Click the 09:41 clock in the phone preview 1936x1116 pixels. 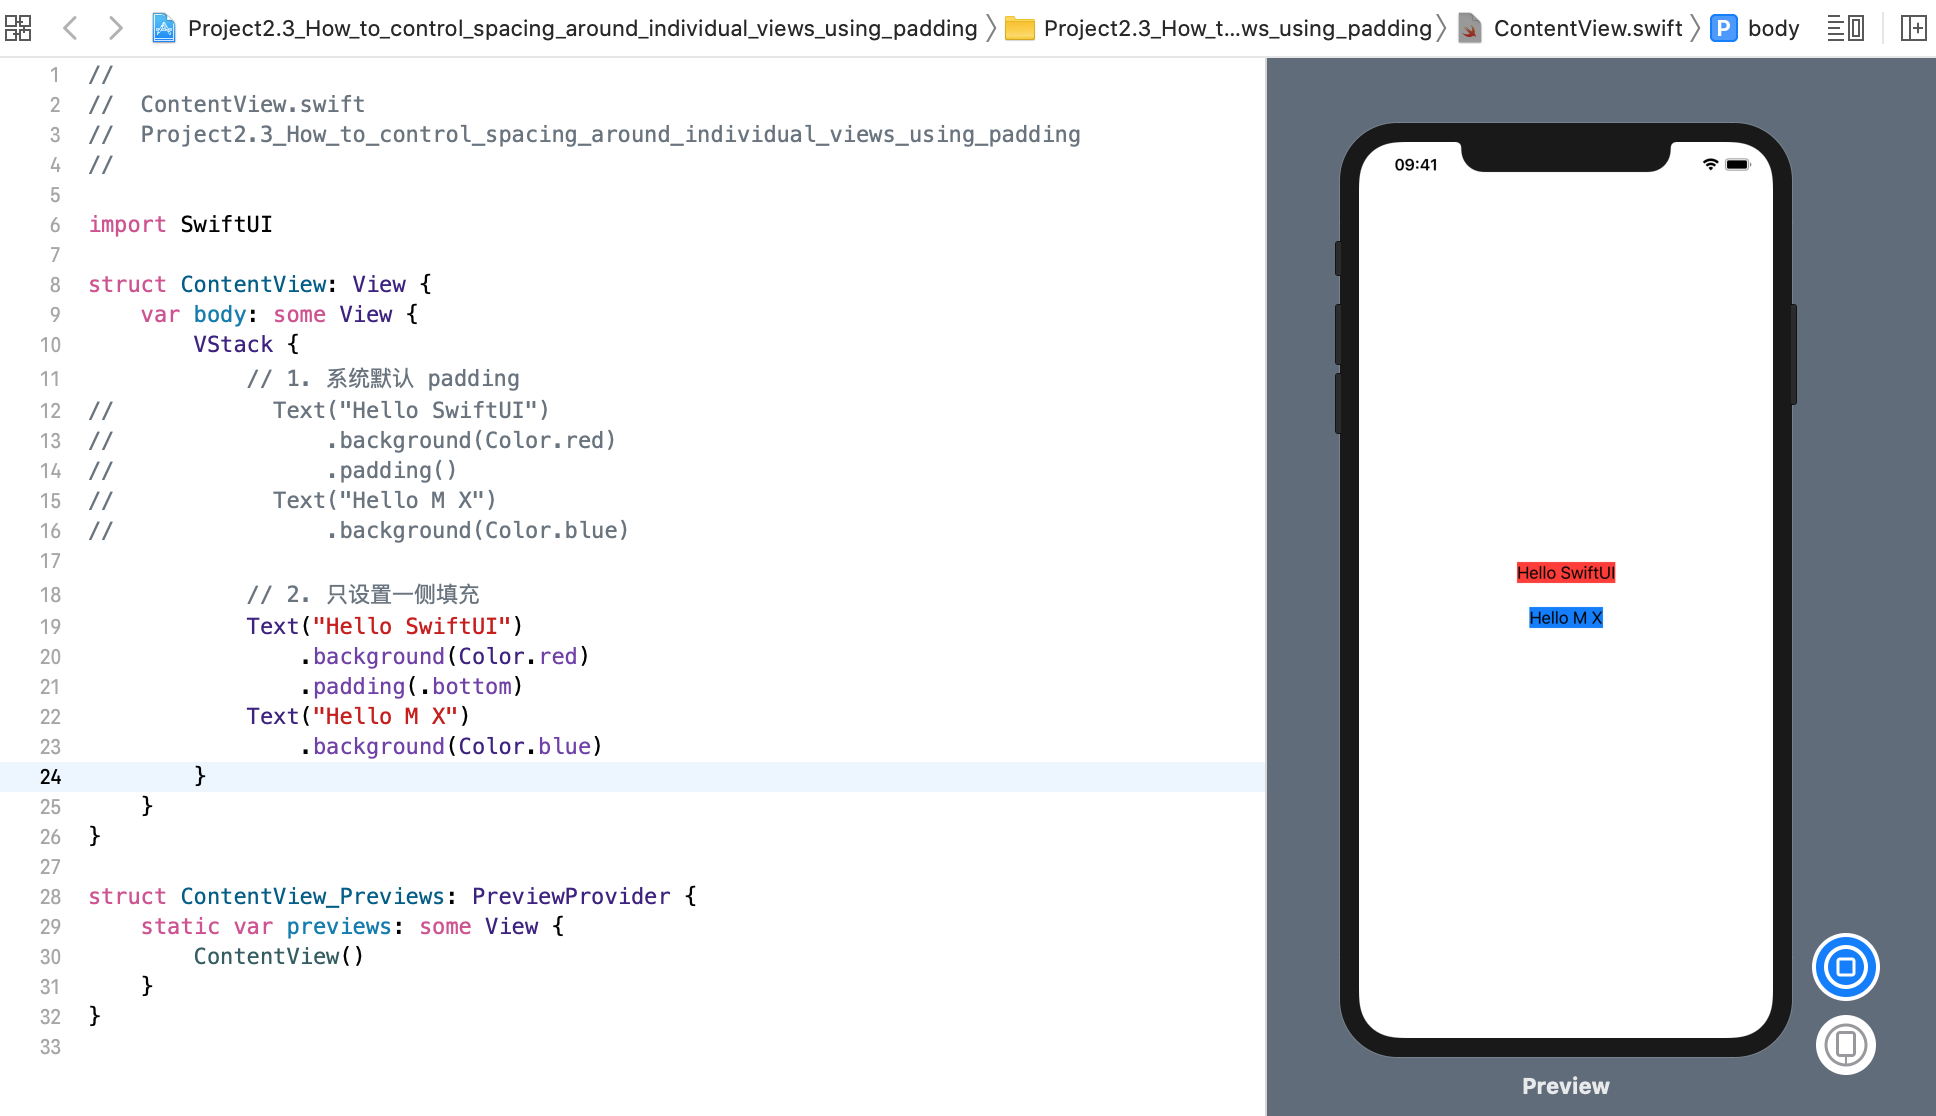pos(1416,165)
